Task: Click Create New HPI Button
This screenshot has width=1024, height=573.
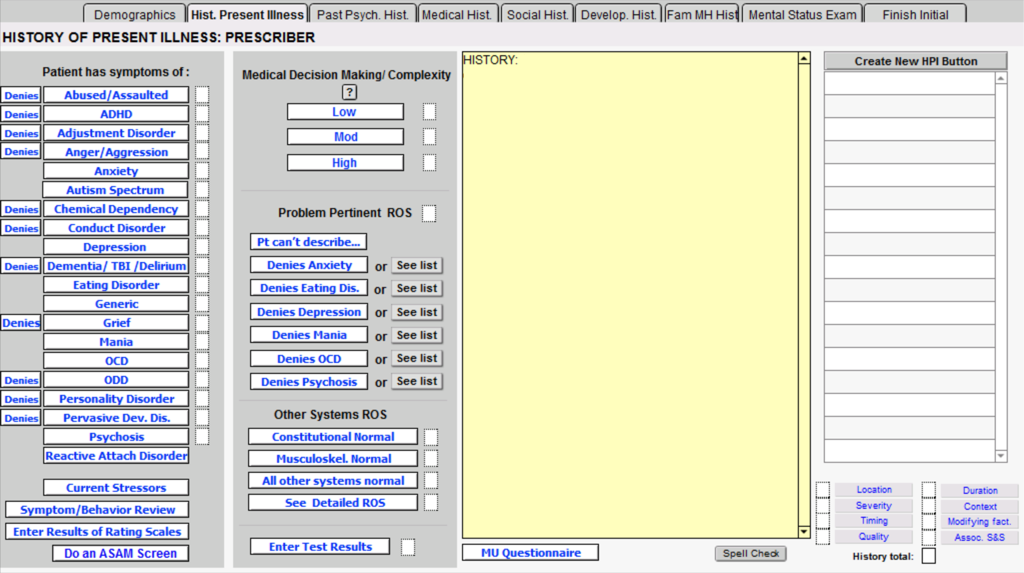Action: [915, 61]
